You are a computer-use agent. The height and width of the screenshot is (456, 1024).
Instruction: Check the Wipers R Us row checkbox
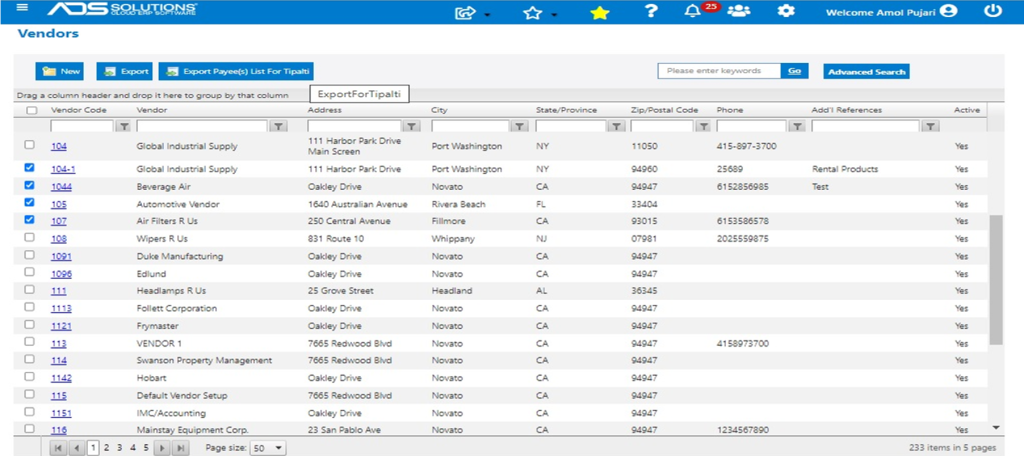click(29, 238)
